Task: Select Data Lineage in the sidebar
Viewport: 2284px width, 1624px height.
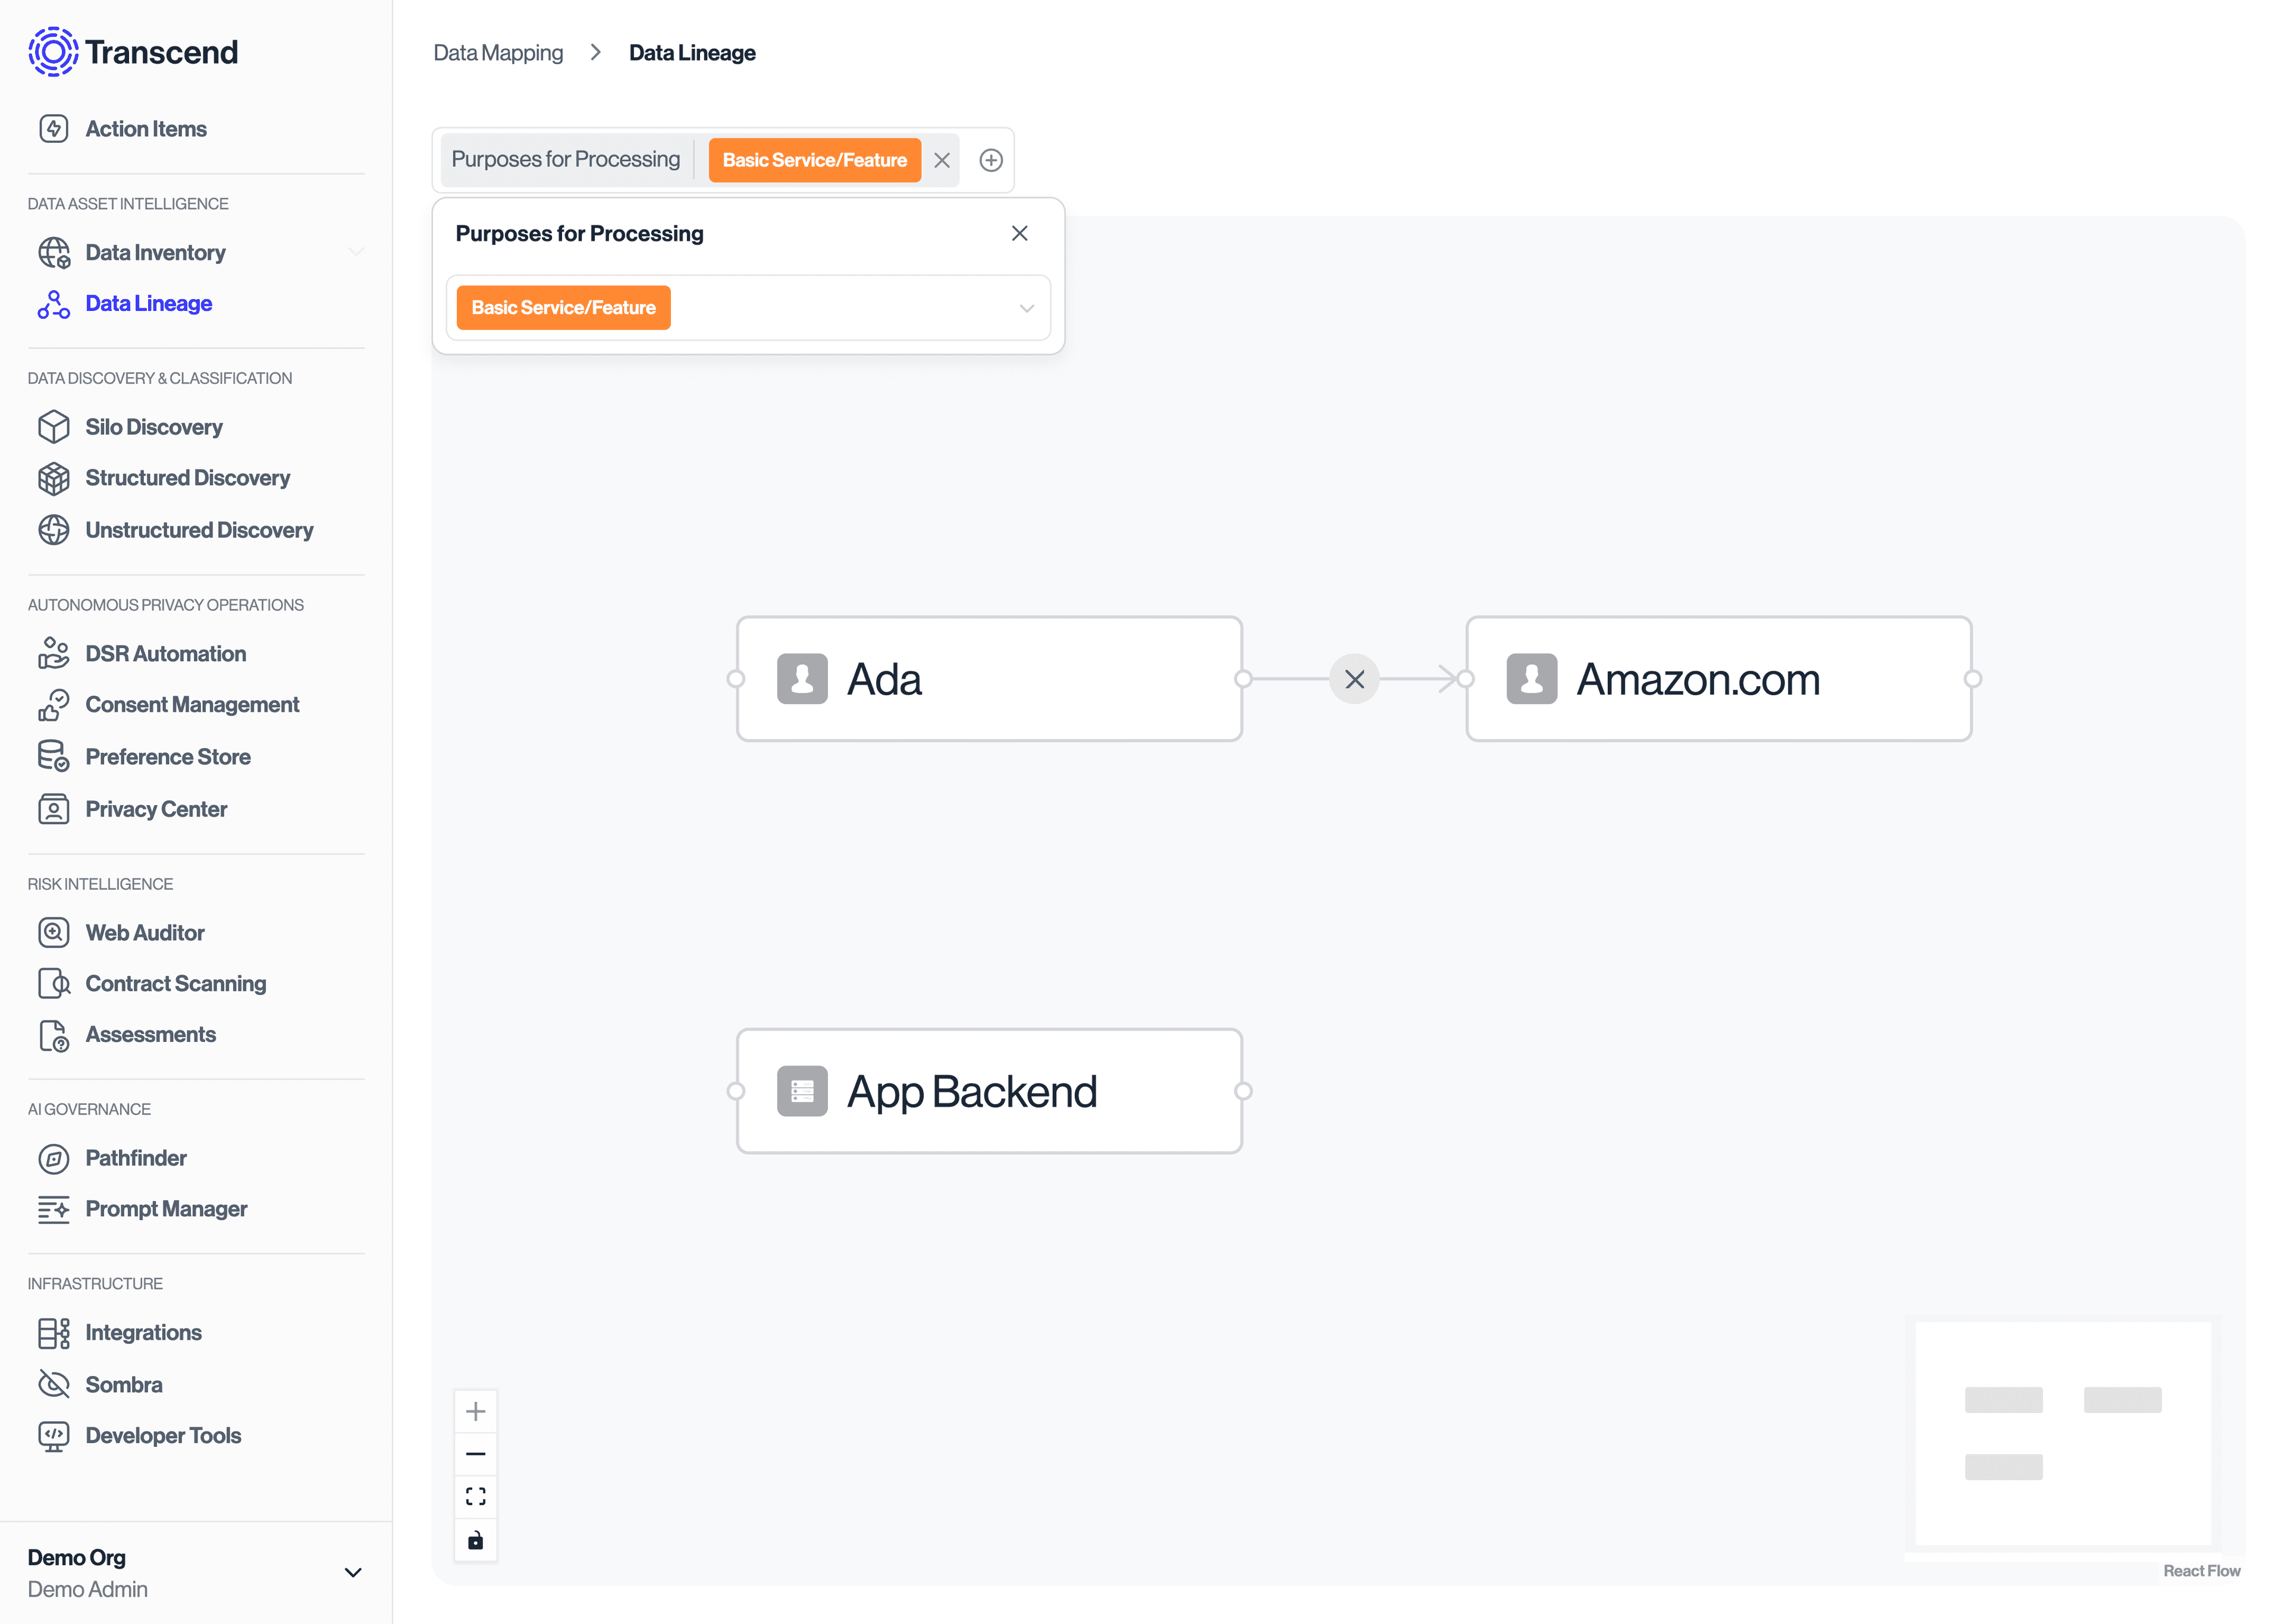Action: point(148,303)
